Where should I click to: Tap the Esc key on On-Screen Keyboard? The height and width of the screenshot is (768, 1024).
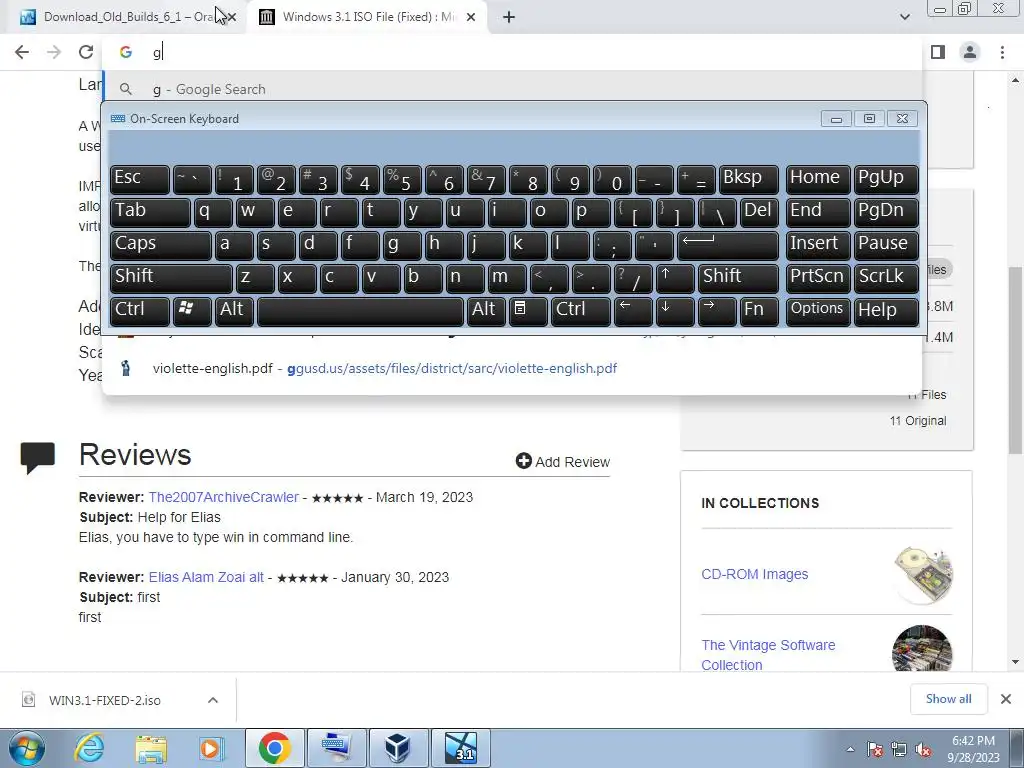(140, 178)
